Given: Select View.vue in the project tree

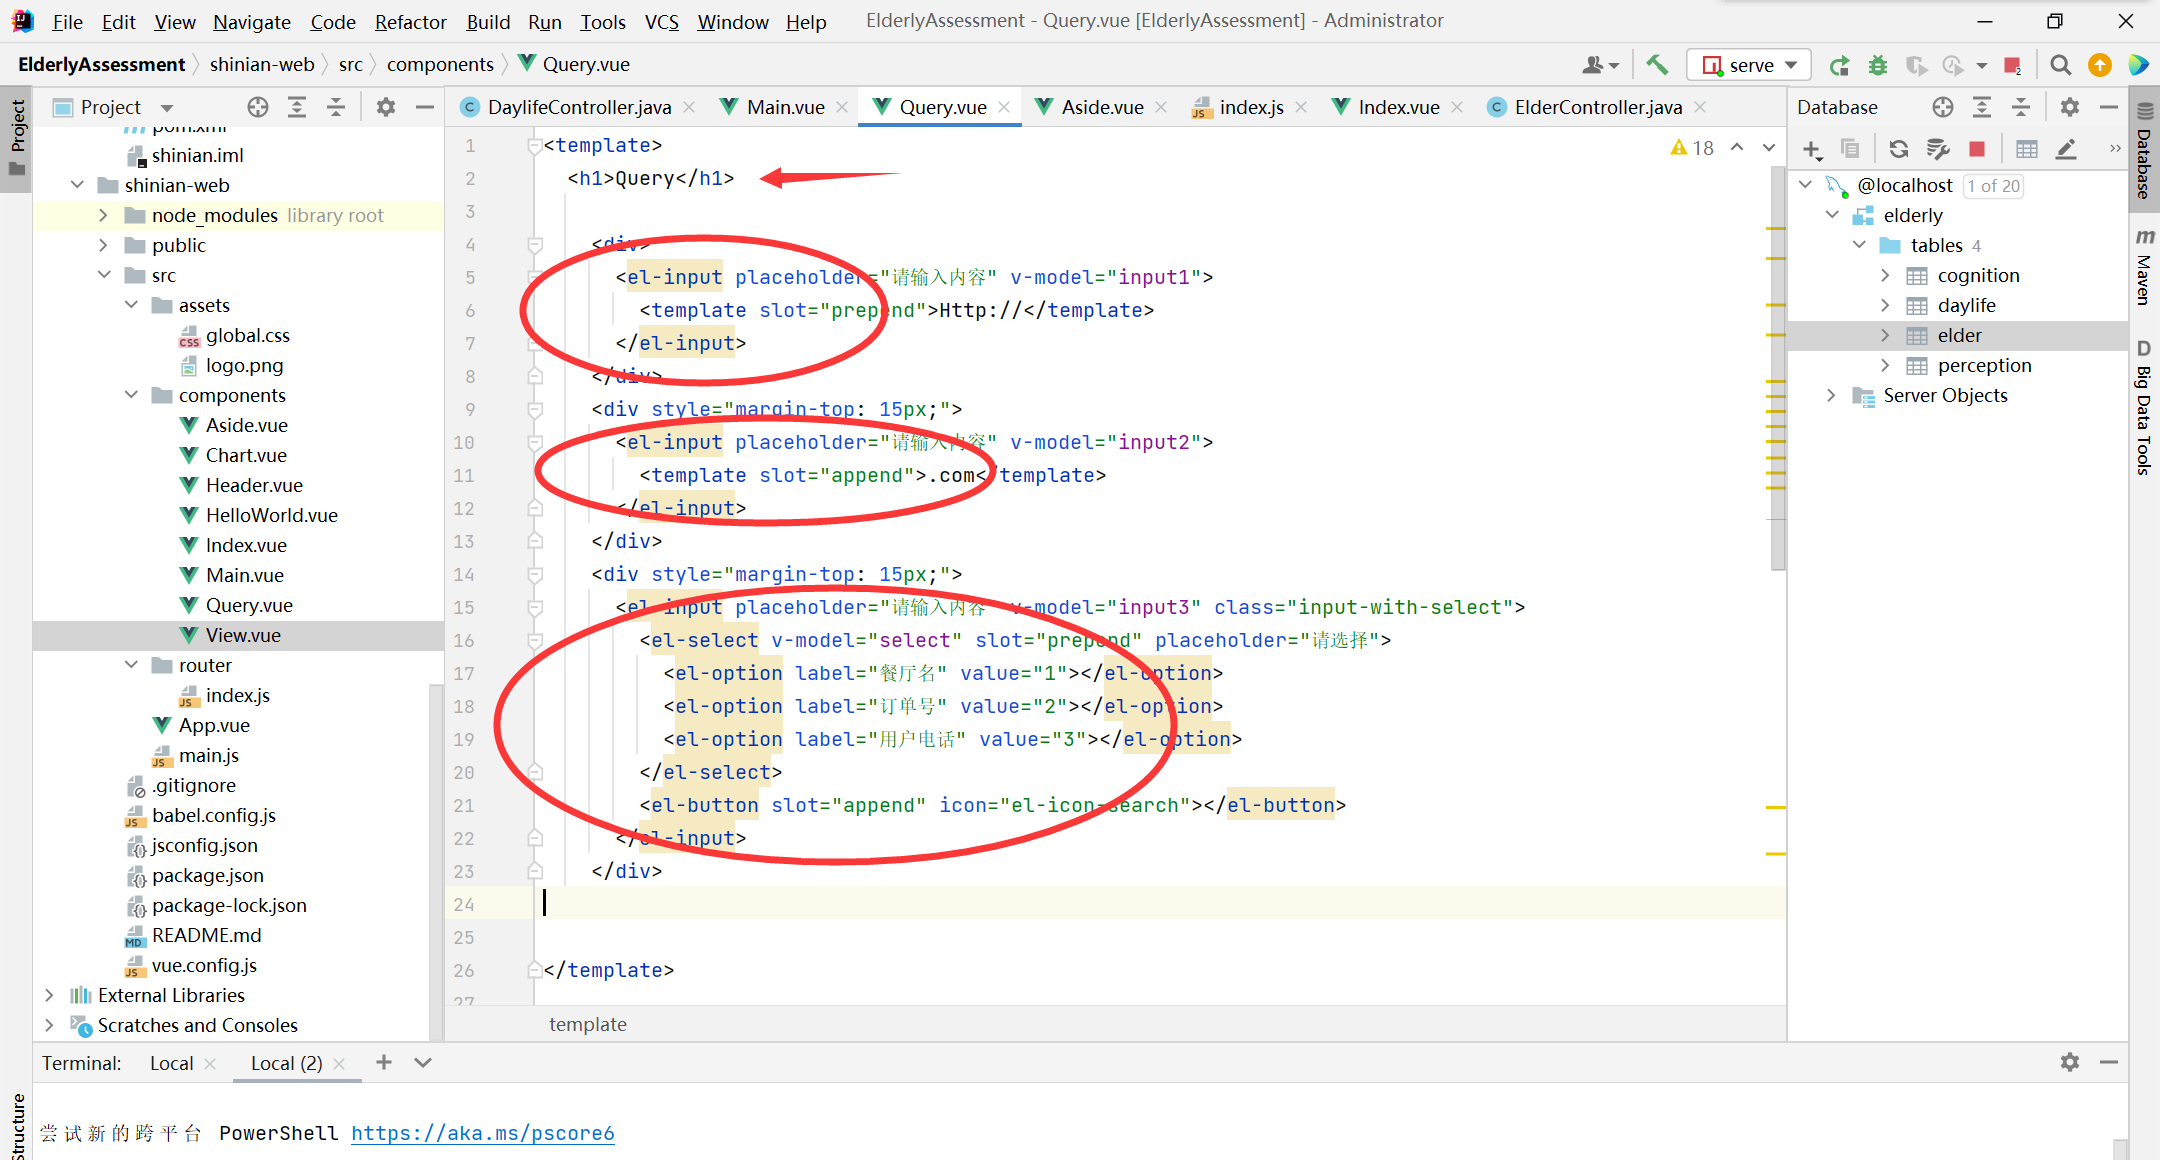Looking at the screenshot, I should [243, 635].
